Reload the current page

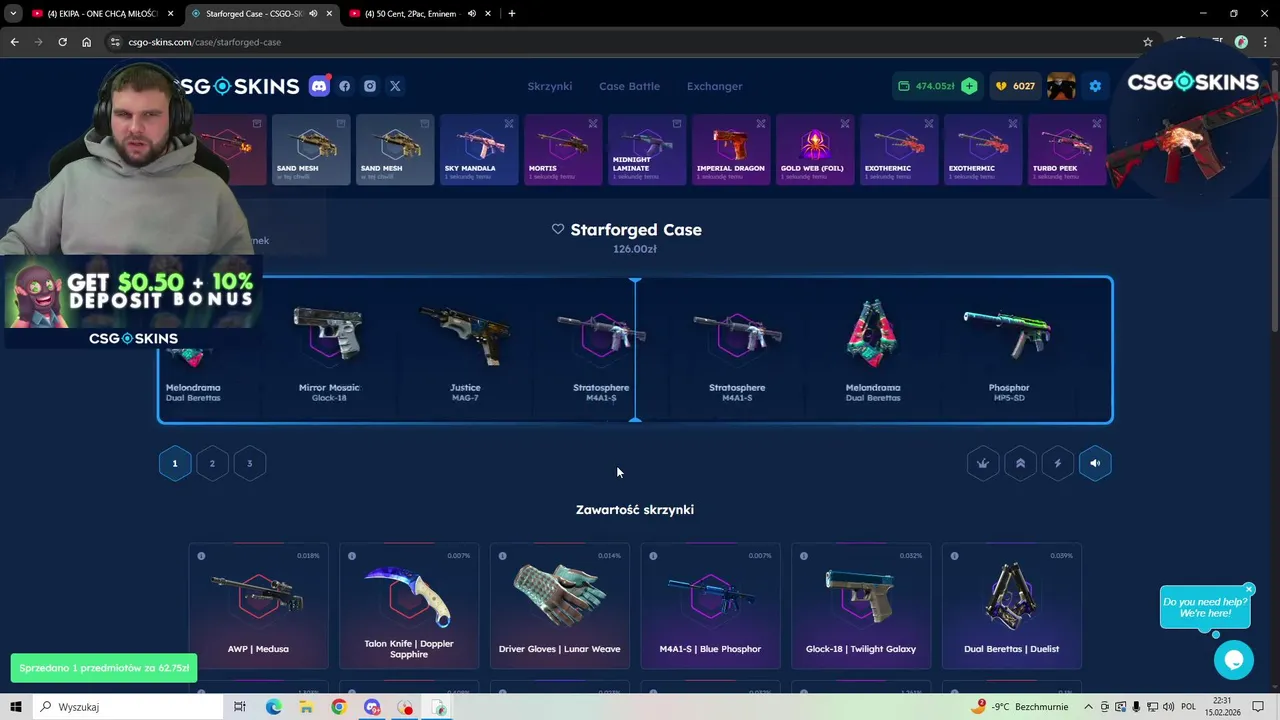tap(62, 42)
